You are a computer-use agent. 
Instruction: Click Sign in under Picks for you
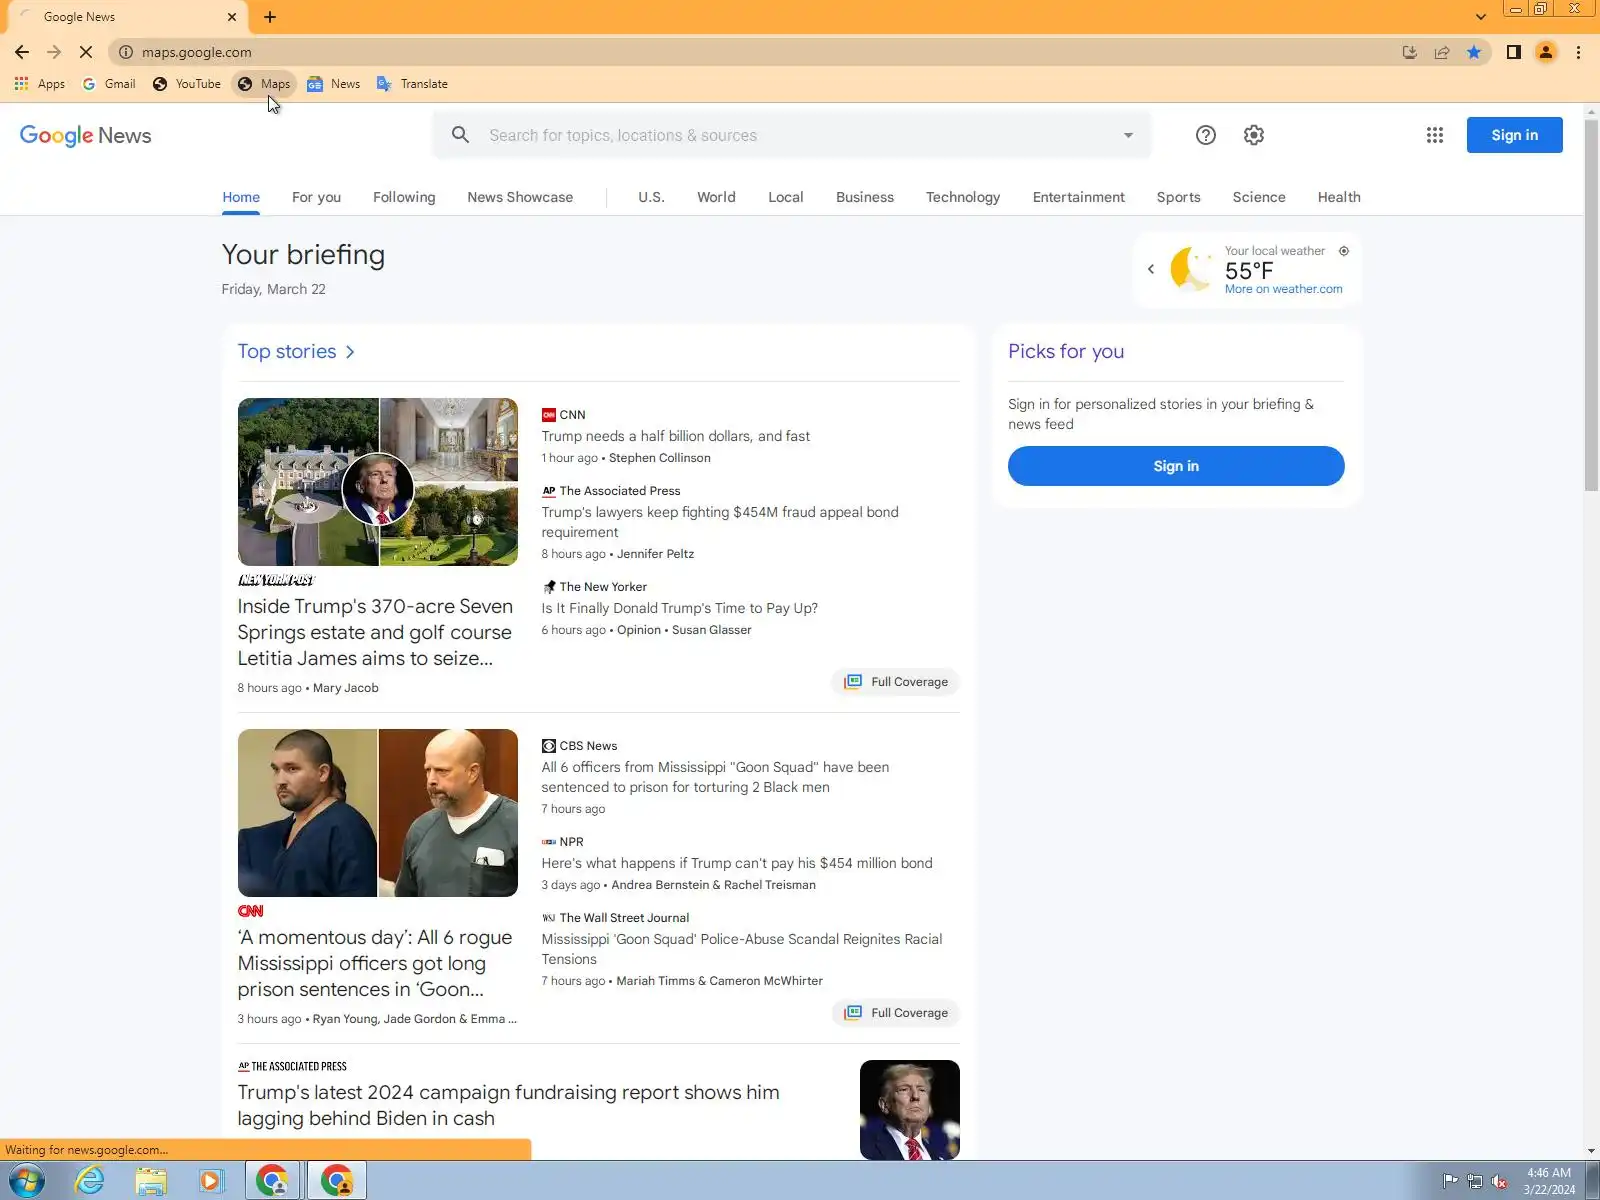click(x=1176, y=466)
